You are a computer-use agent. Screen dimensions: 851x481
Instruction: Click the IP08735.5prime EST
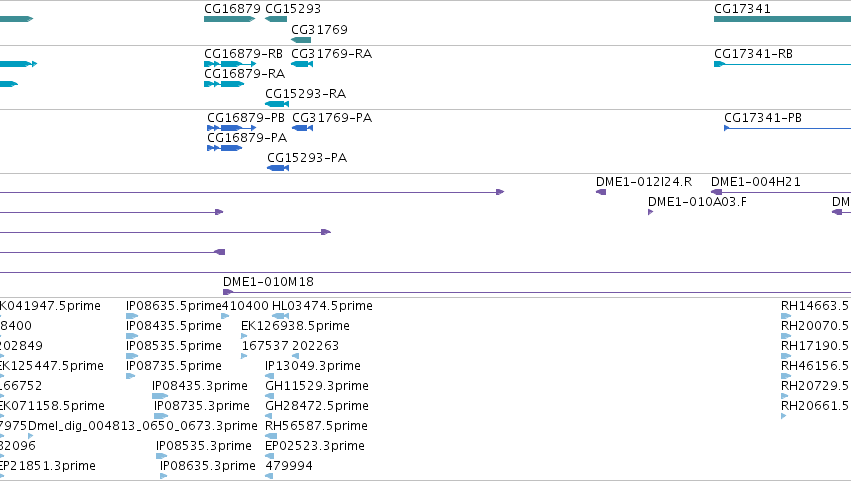[130, 376]
